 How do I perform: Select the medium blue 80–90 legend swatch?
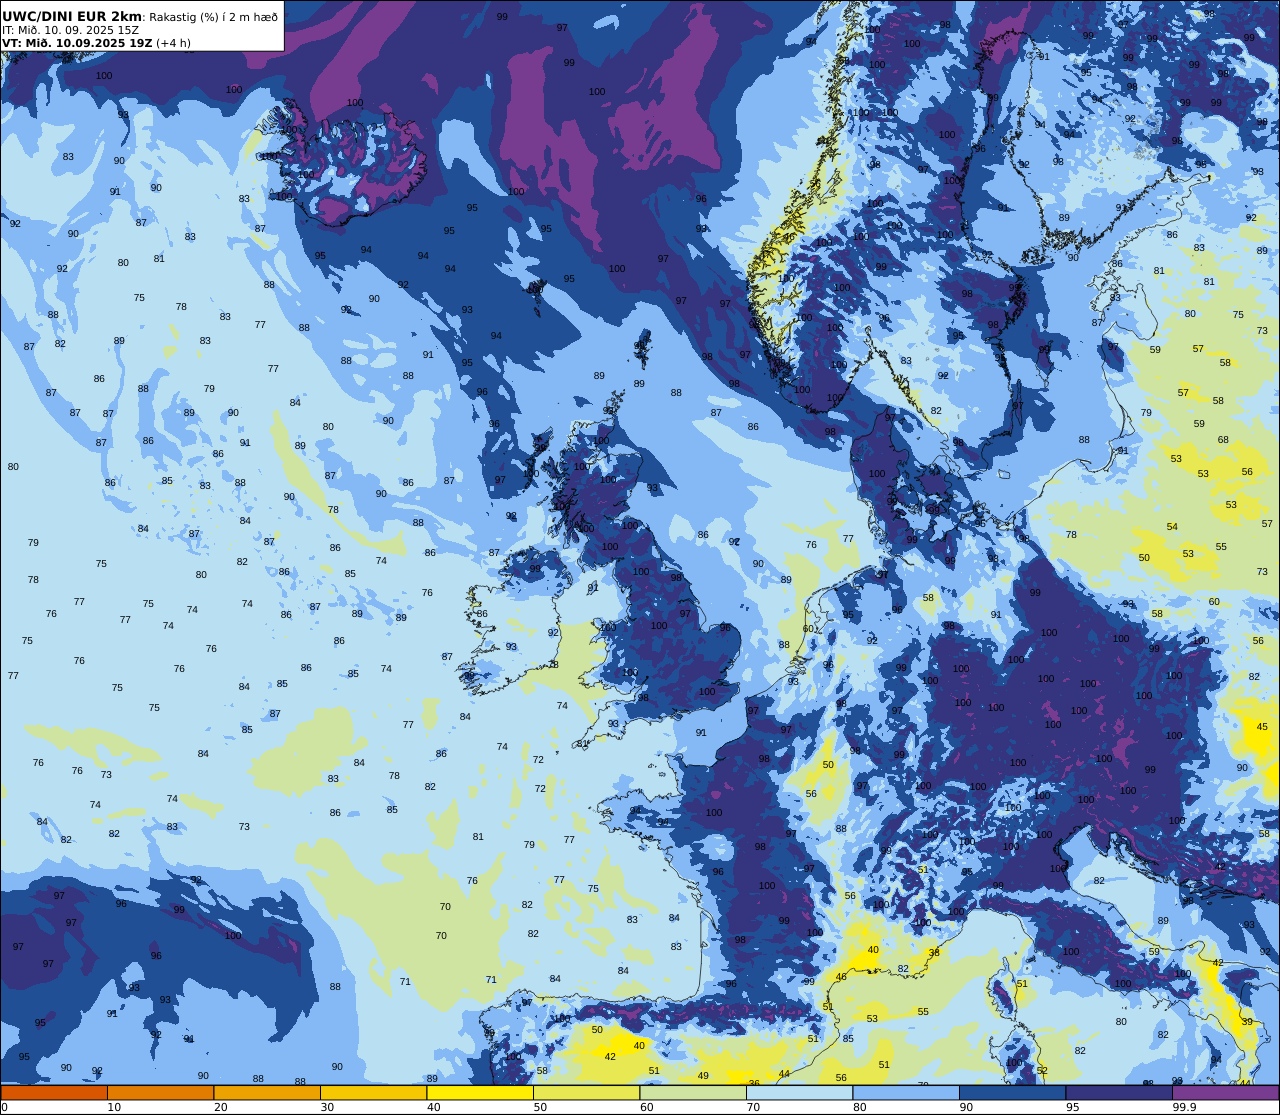point(906,1092)
